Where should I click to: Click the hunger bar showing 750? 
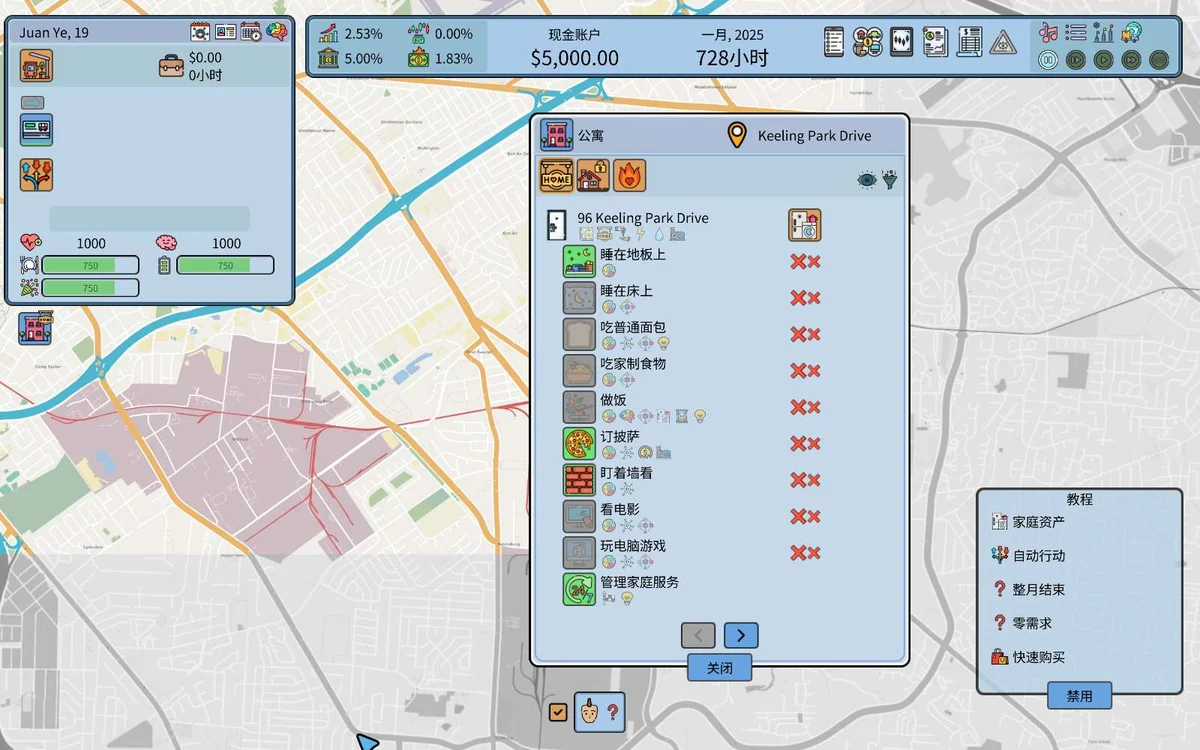tap(90, 264)
